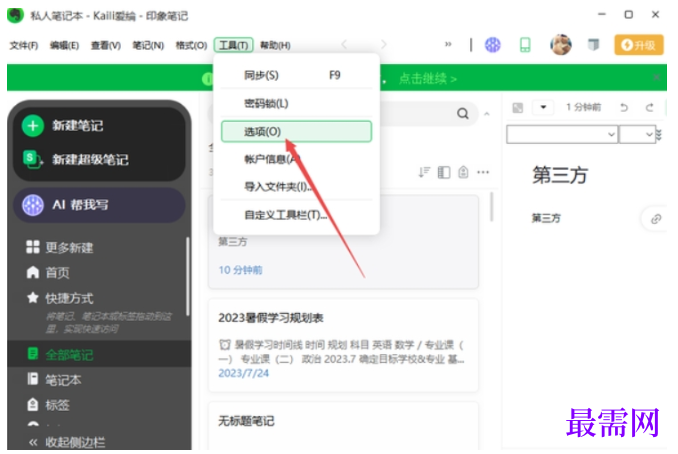Click the 工具(T) menu
The image size is (678, 454).
pos(233,45)
